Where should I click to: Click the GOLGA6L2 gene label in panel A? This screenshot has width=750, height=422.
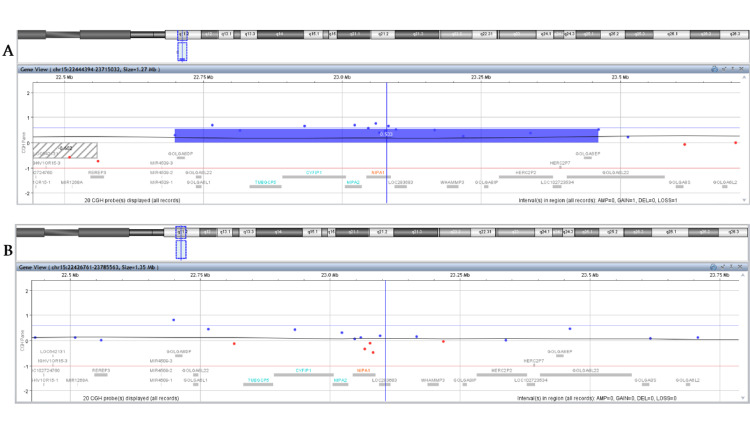(x=725, y=182)
